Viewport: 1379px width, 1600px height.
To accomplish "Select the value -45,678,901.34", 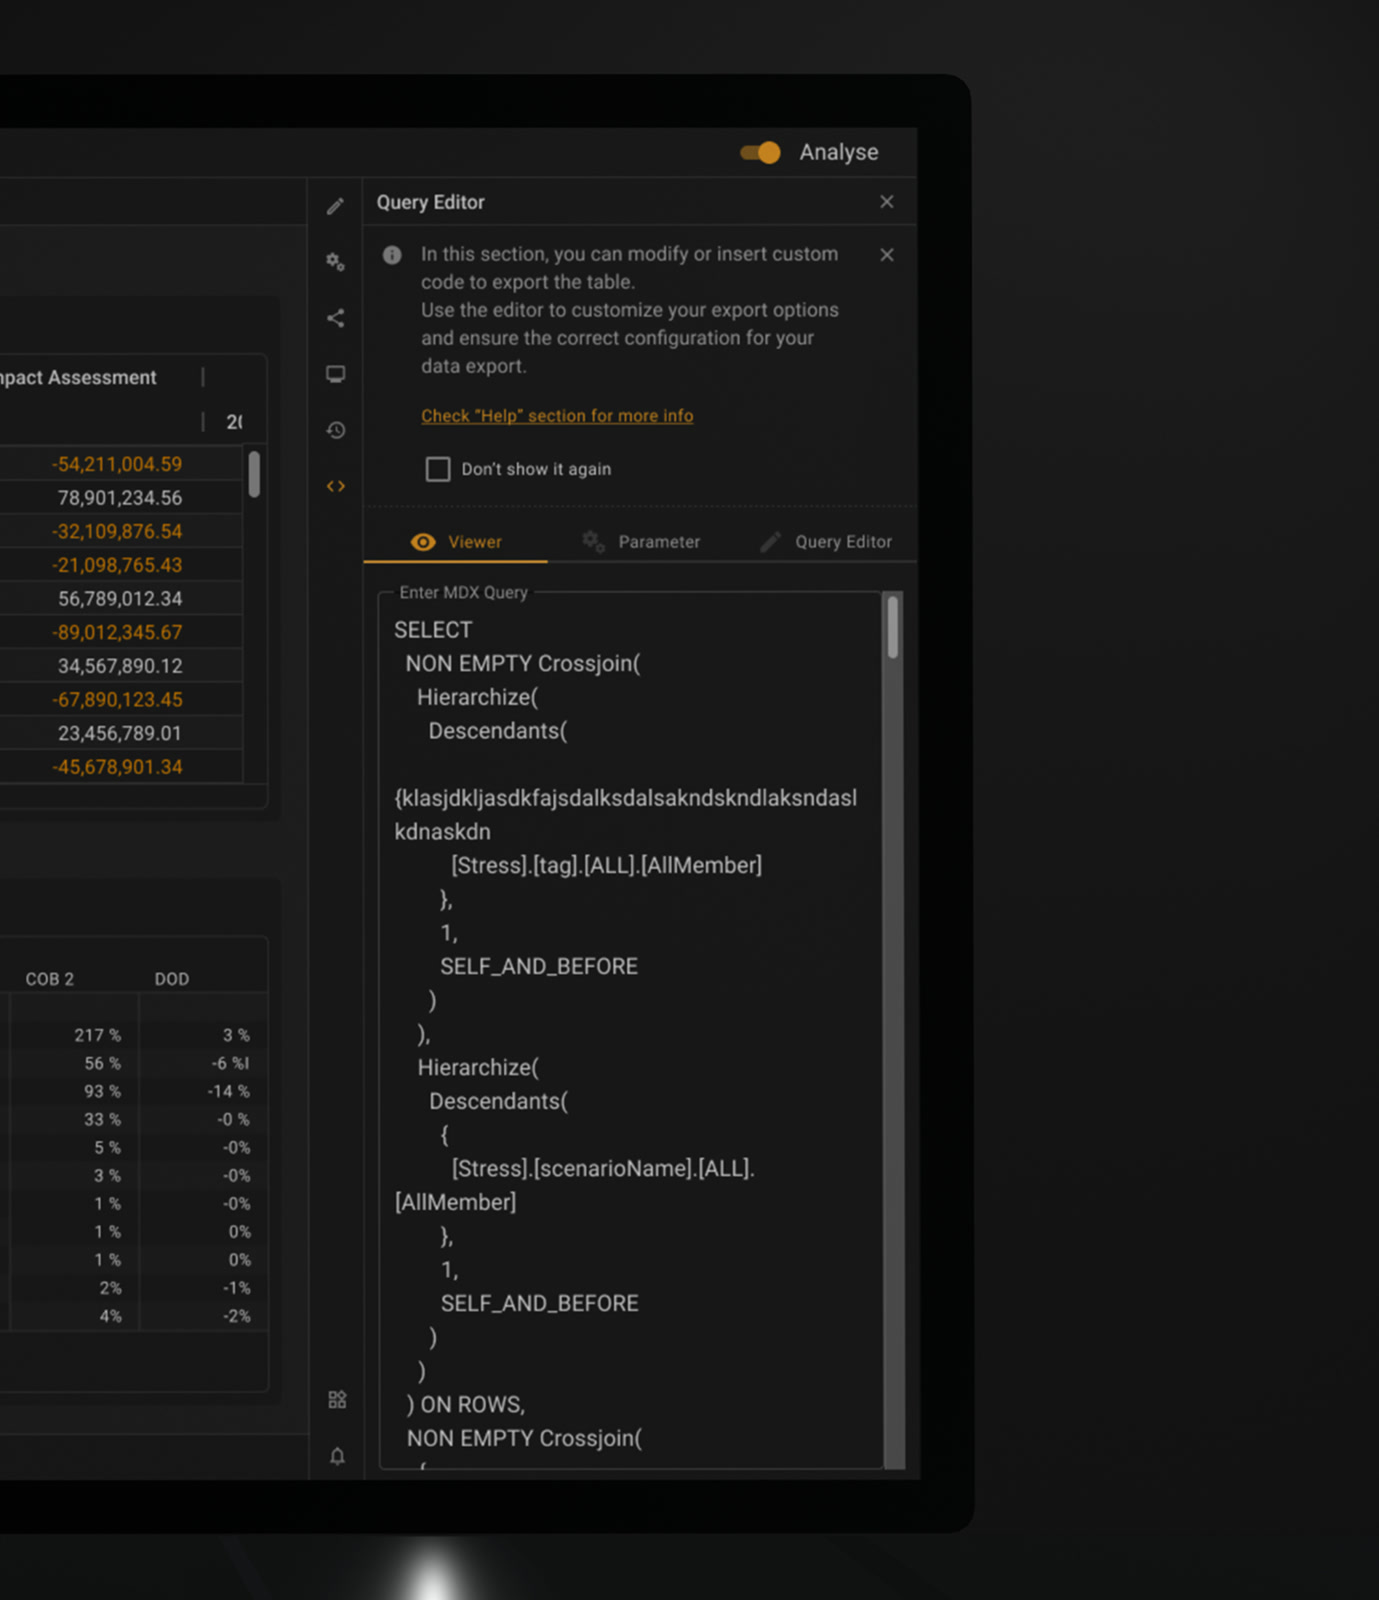I will coord(117,767).
